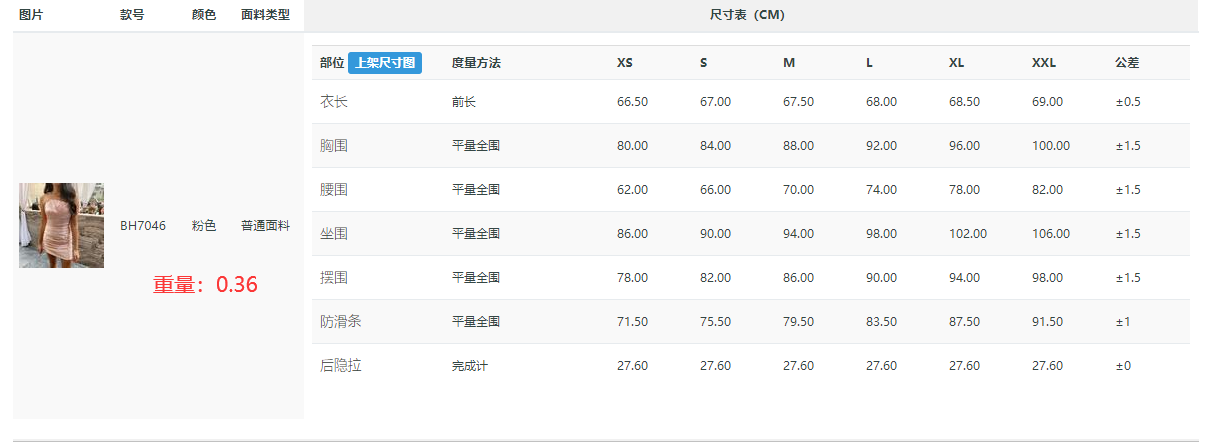Click the 防滑条 row label
1206x442 pixels.
pyautogui.click(x=341, y=322)
